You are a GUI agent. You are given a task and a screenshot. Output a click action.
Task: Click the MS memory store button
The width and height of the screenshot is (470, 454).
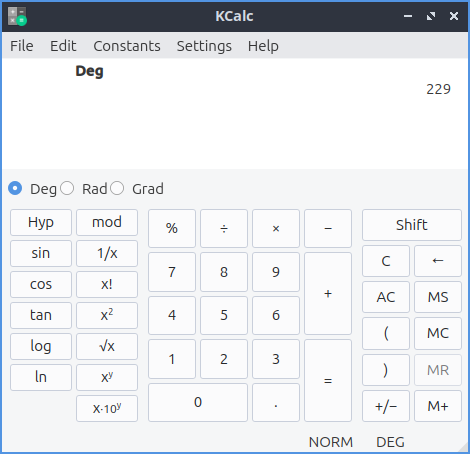(438, 297)
